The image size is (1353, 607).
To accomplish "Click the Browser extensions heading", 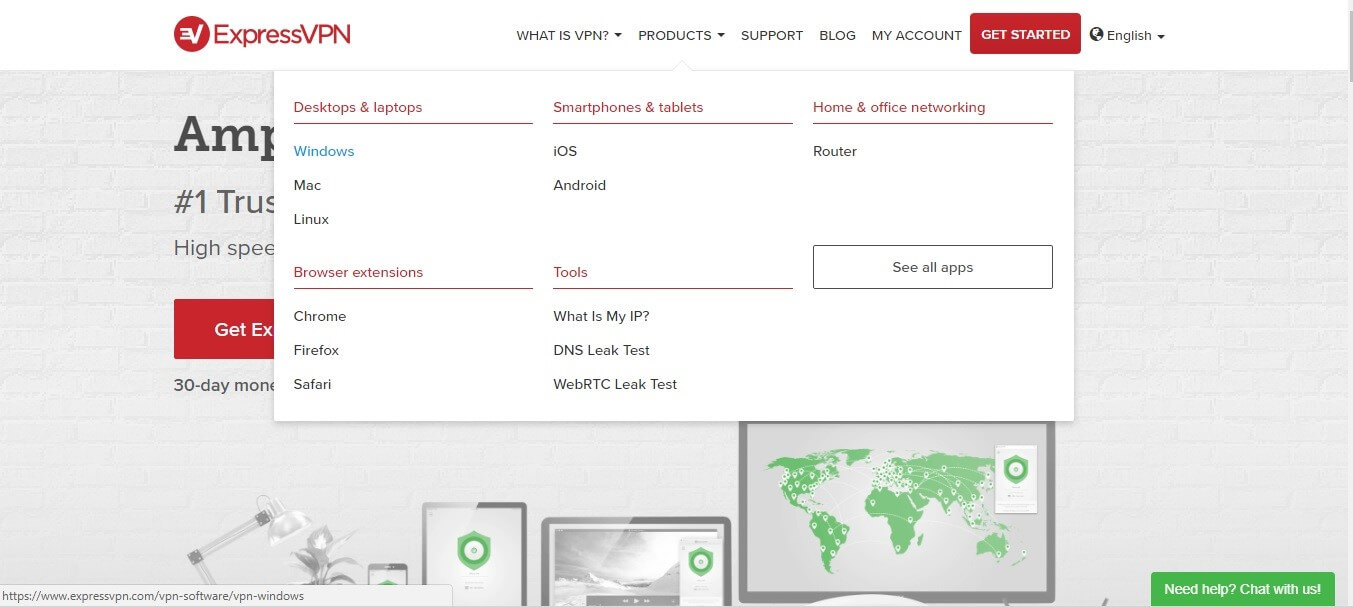I will click(358, 272).
